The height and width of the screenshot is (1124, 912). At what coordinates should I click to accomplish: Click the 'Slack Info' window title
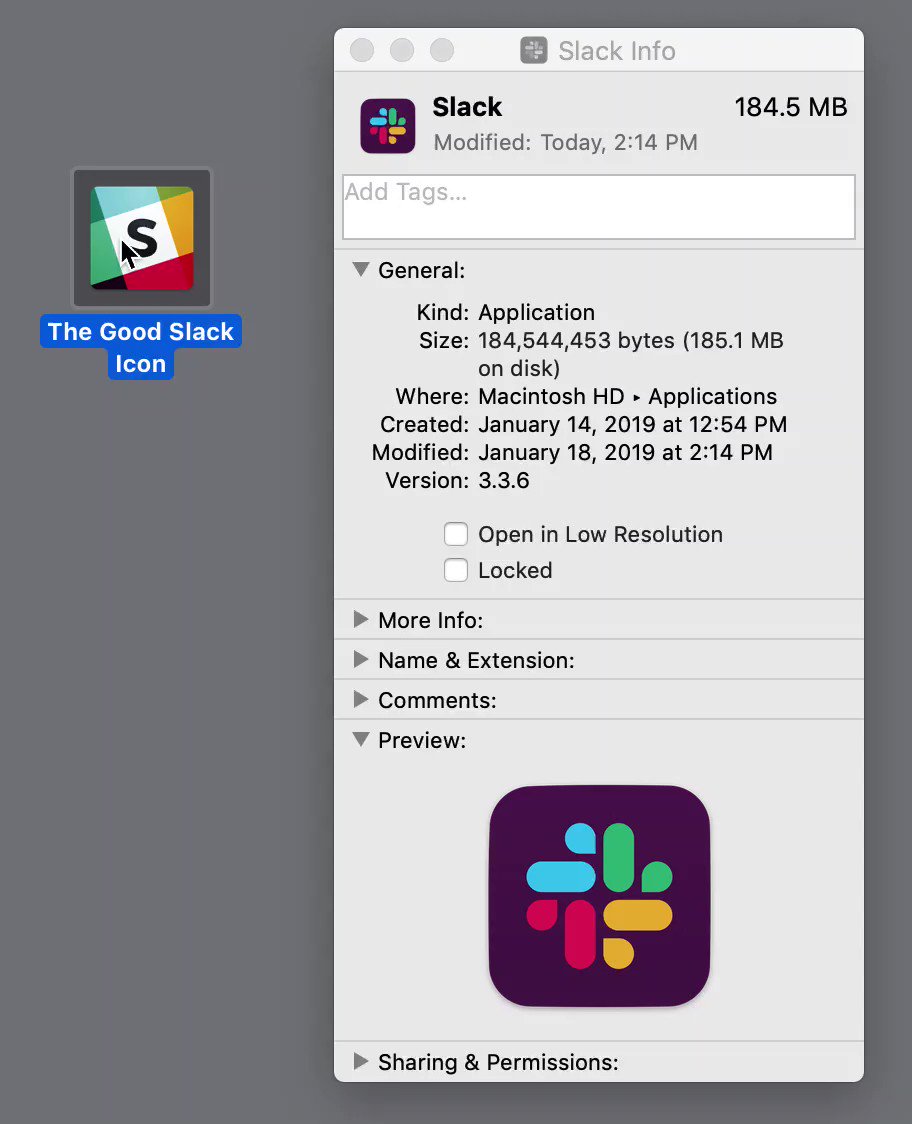(617, 51)
